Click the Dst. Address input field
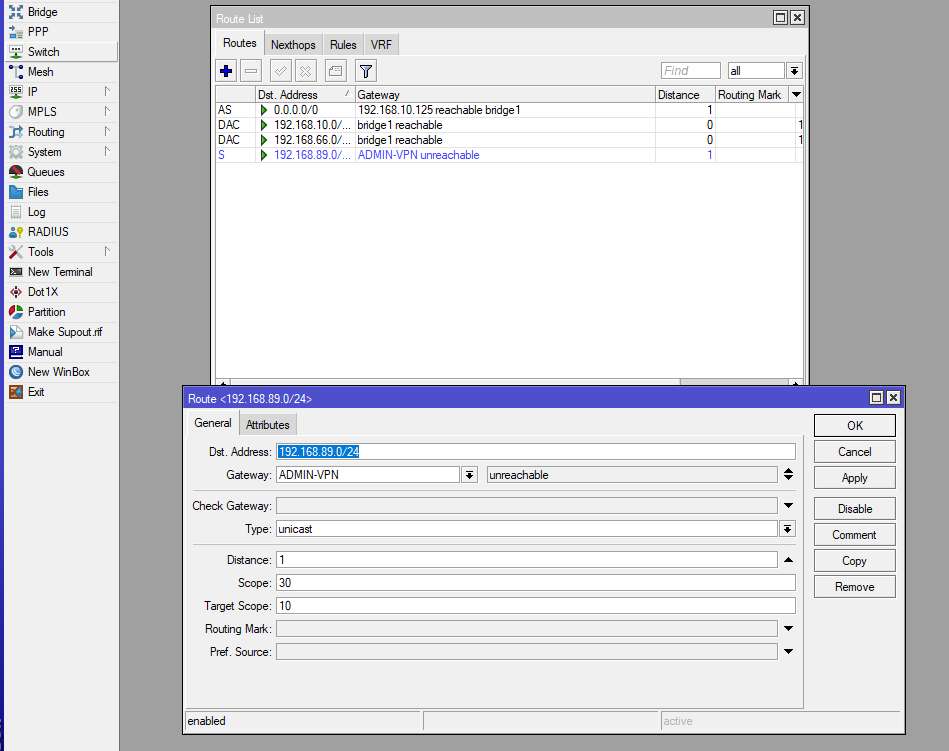The height and width of the screenshot is (751, 949). (536, 452)
